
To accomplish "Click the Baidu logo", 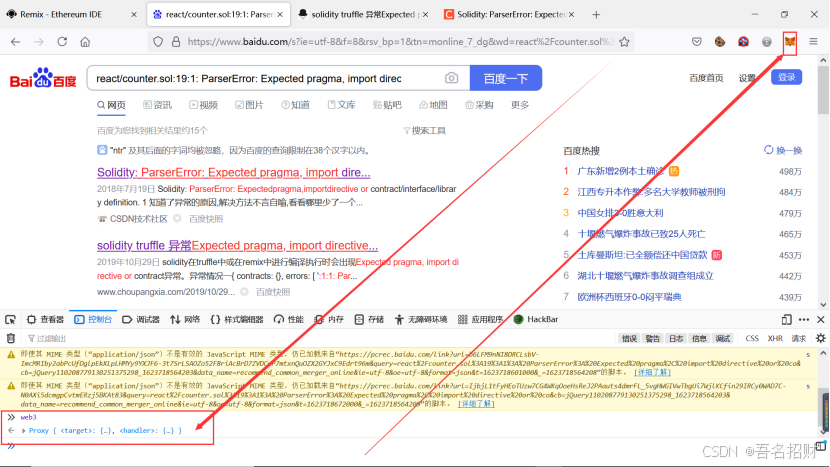I will click(x=43, y=78).
